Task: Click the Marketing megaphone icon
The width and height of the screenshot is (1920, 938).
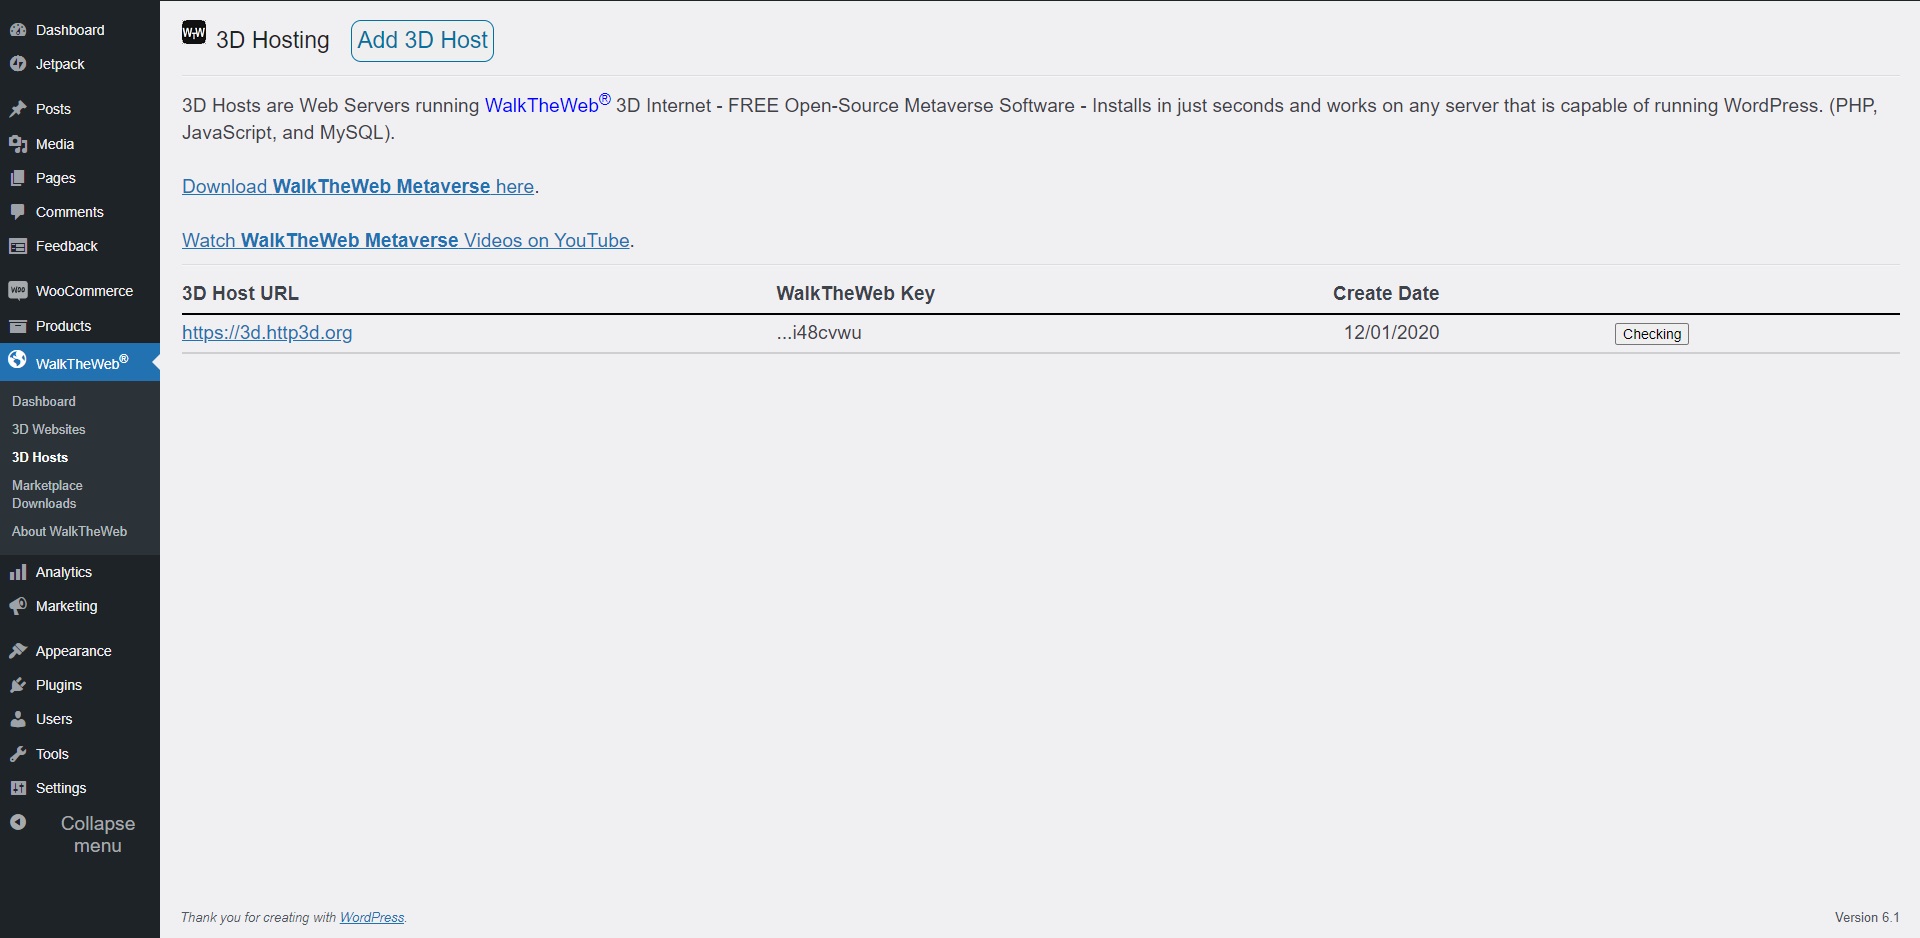Action: click(x=18, y=606)
